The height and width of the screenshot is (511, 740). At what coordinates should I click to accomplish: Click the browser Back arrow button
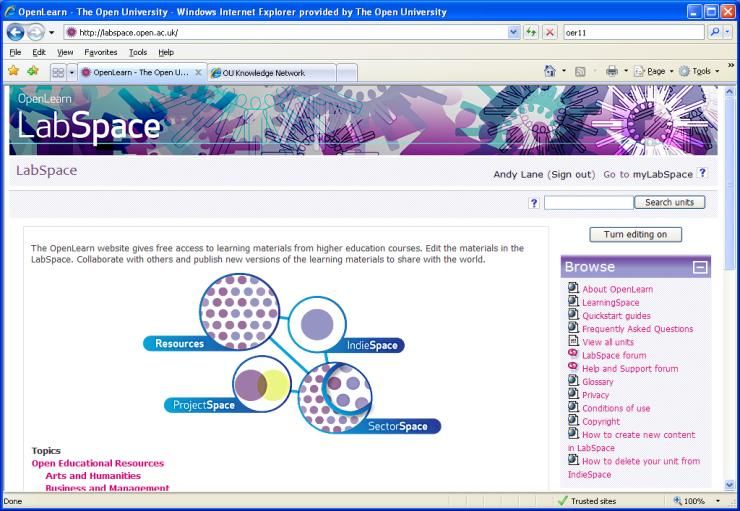15,33
